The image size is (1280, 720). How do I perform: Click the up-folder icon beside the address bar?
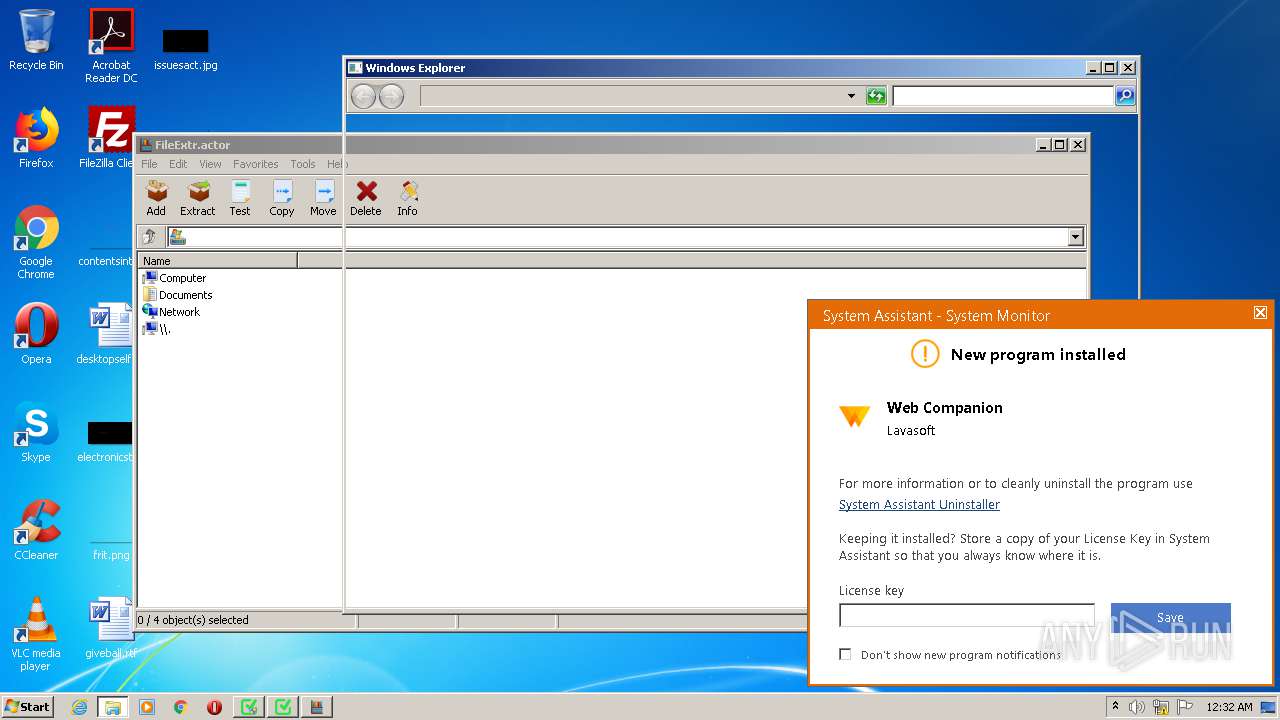point(150,237)
